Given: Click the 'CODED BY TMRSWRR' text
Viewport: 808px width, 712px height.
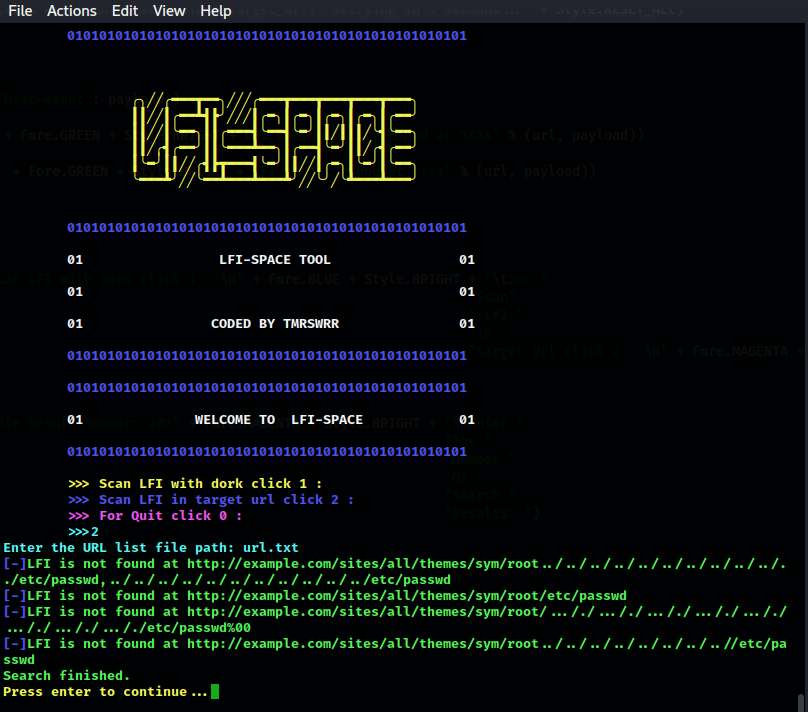Looking at the screenshot, I should [275, 324].
